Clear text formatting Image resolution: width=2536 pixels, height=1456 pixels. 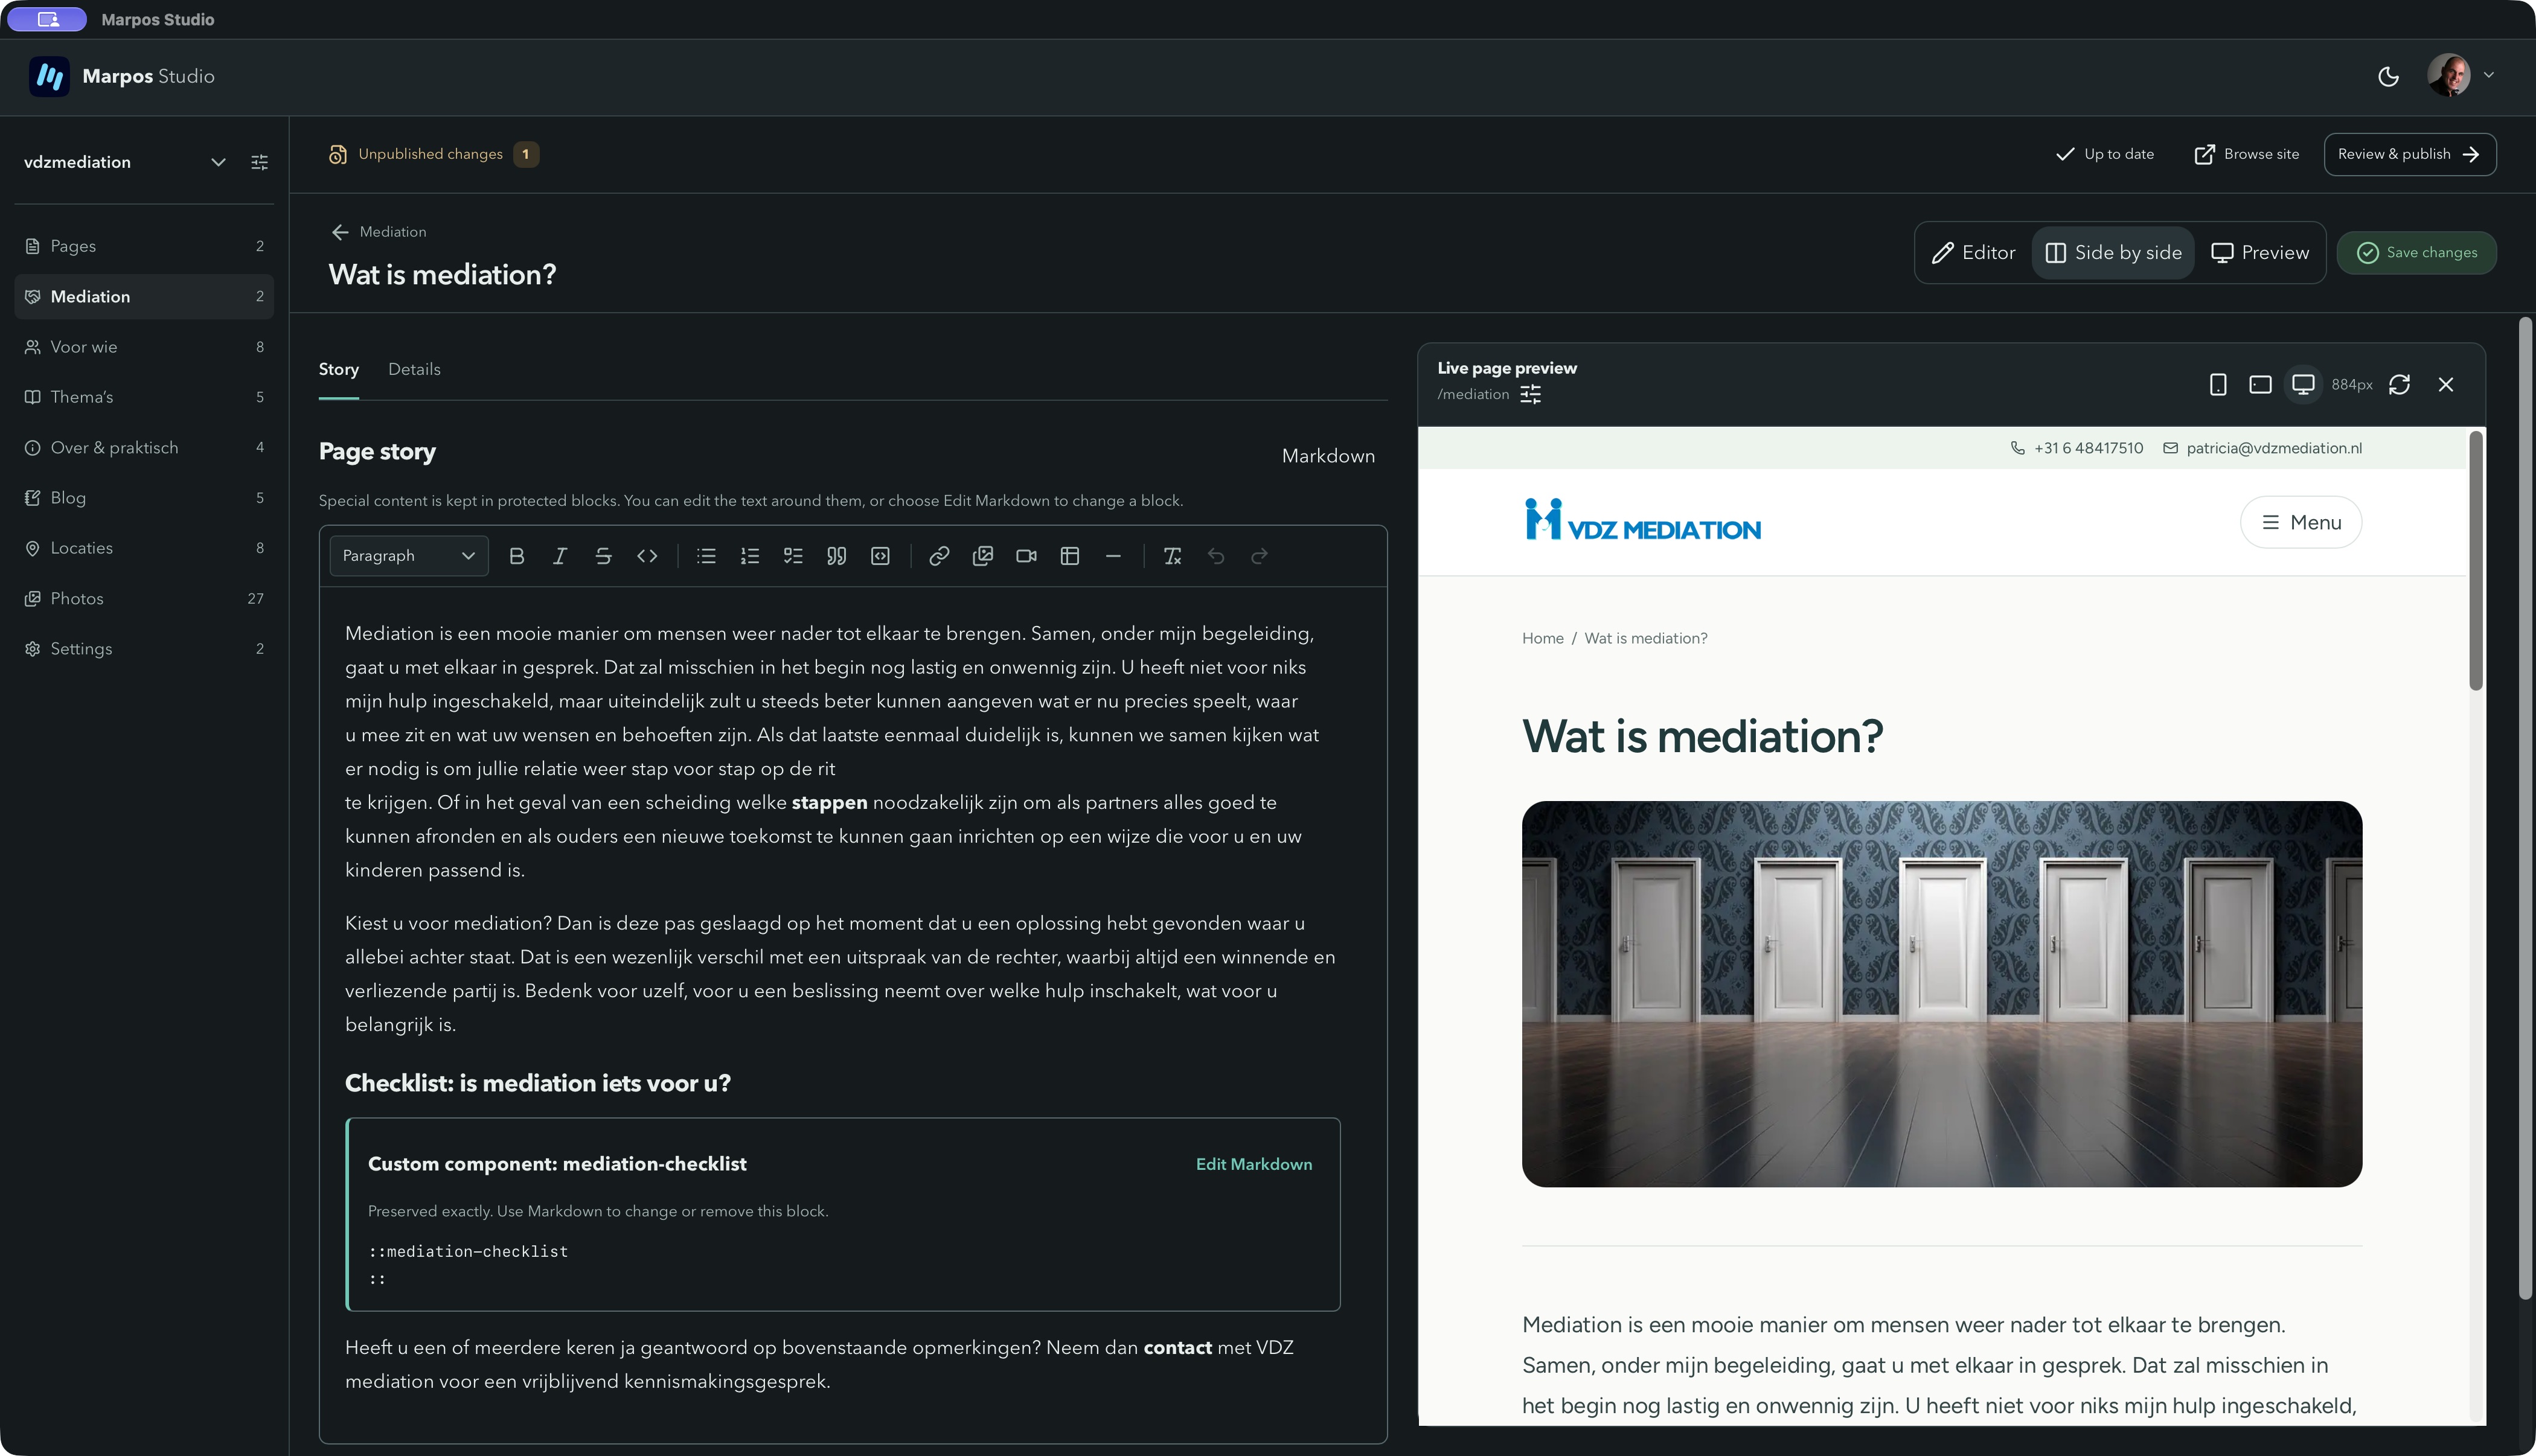click(1172, 556)
